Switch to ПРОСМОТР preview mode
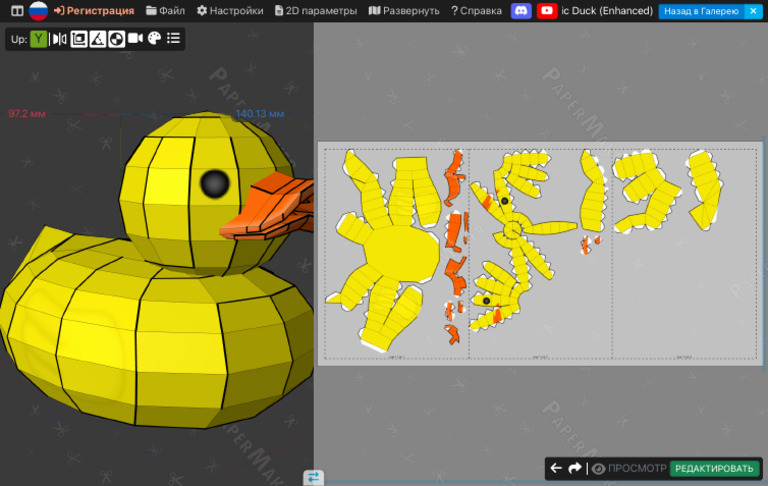The image size is (768, 486). [x=629, y=469]
